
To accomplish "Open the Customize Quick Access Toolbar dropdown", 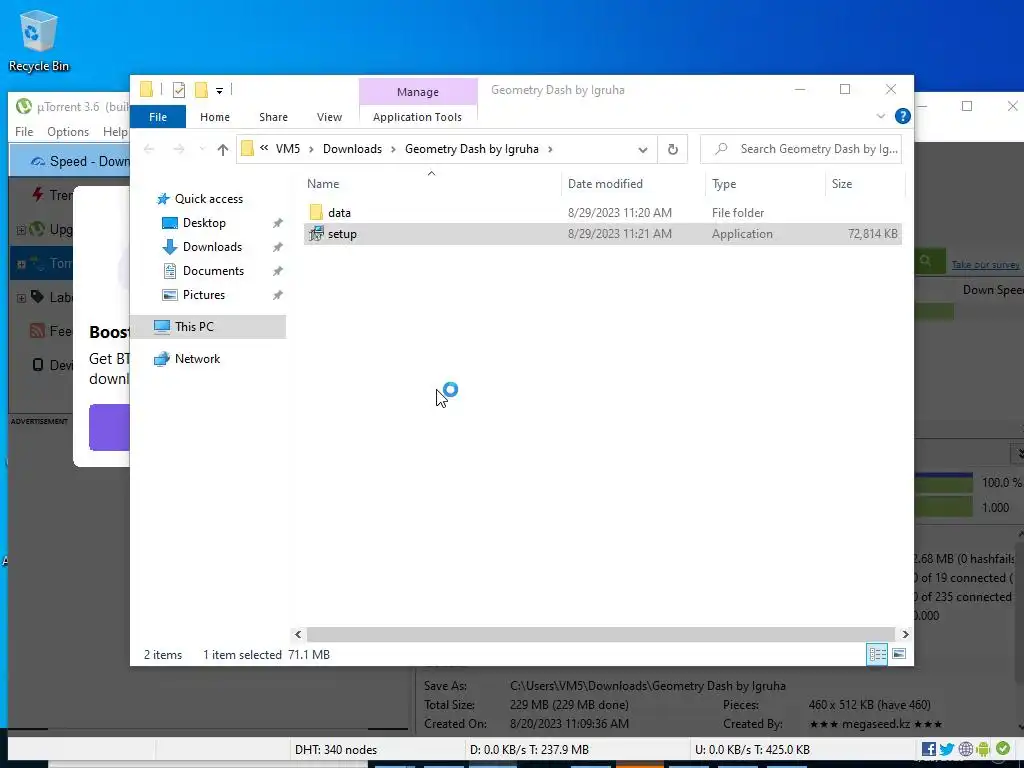I will (219, 91).
